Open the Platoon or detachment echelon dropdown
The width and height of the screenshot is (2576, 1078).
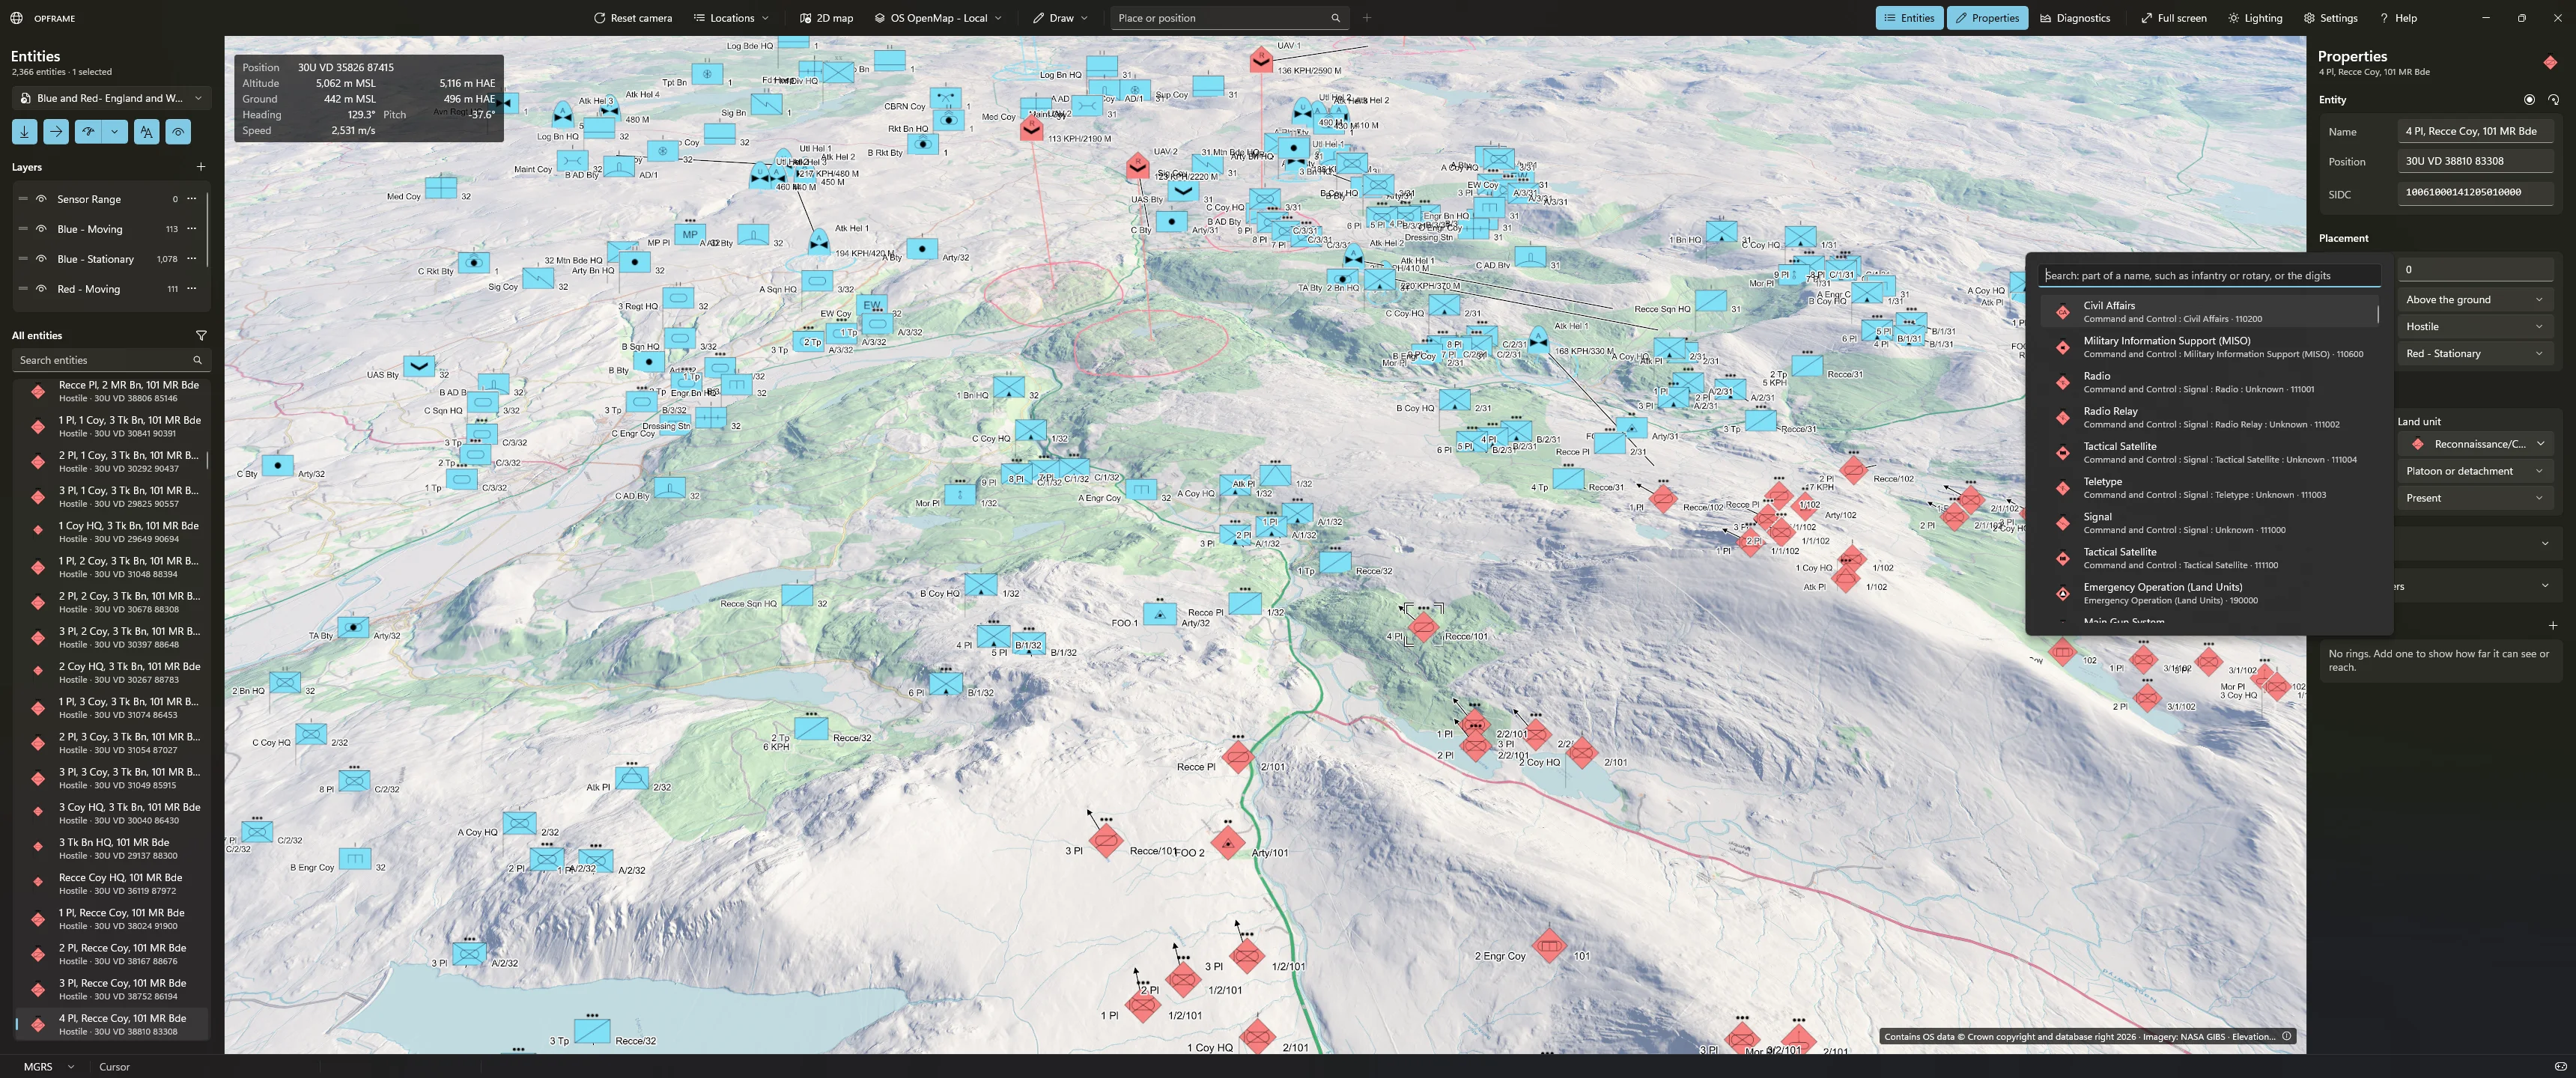(x=2475, y=471)
